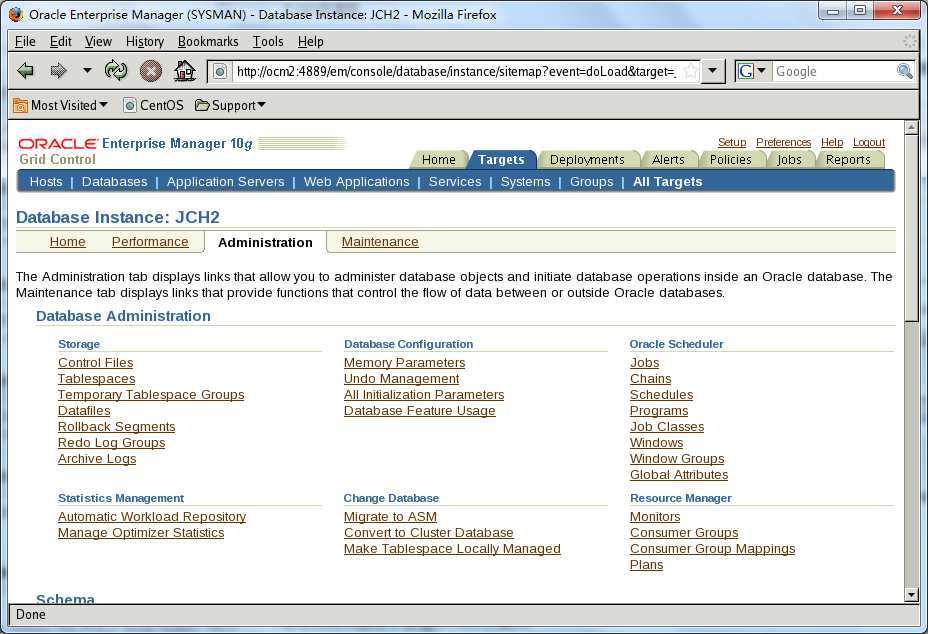Click the vertical scrollbar up arrow

click(911, 127)
